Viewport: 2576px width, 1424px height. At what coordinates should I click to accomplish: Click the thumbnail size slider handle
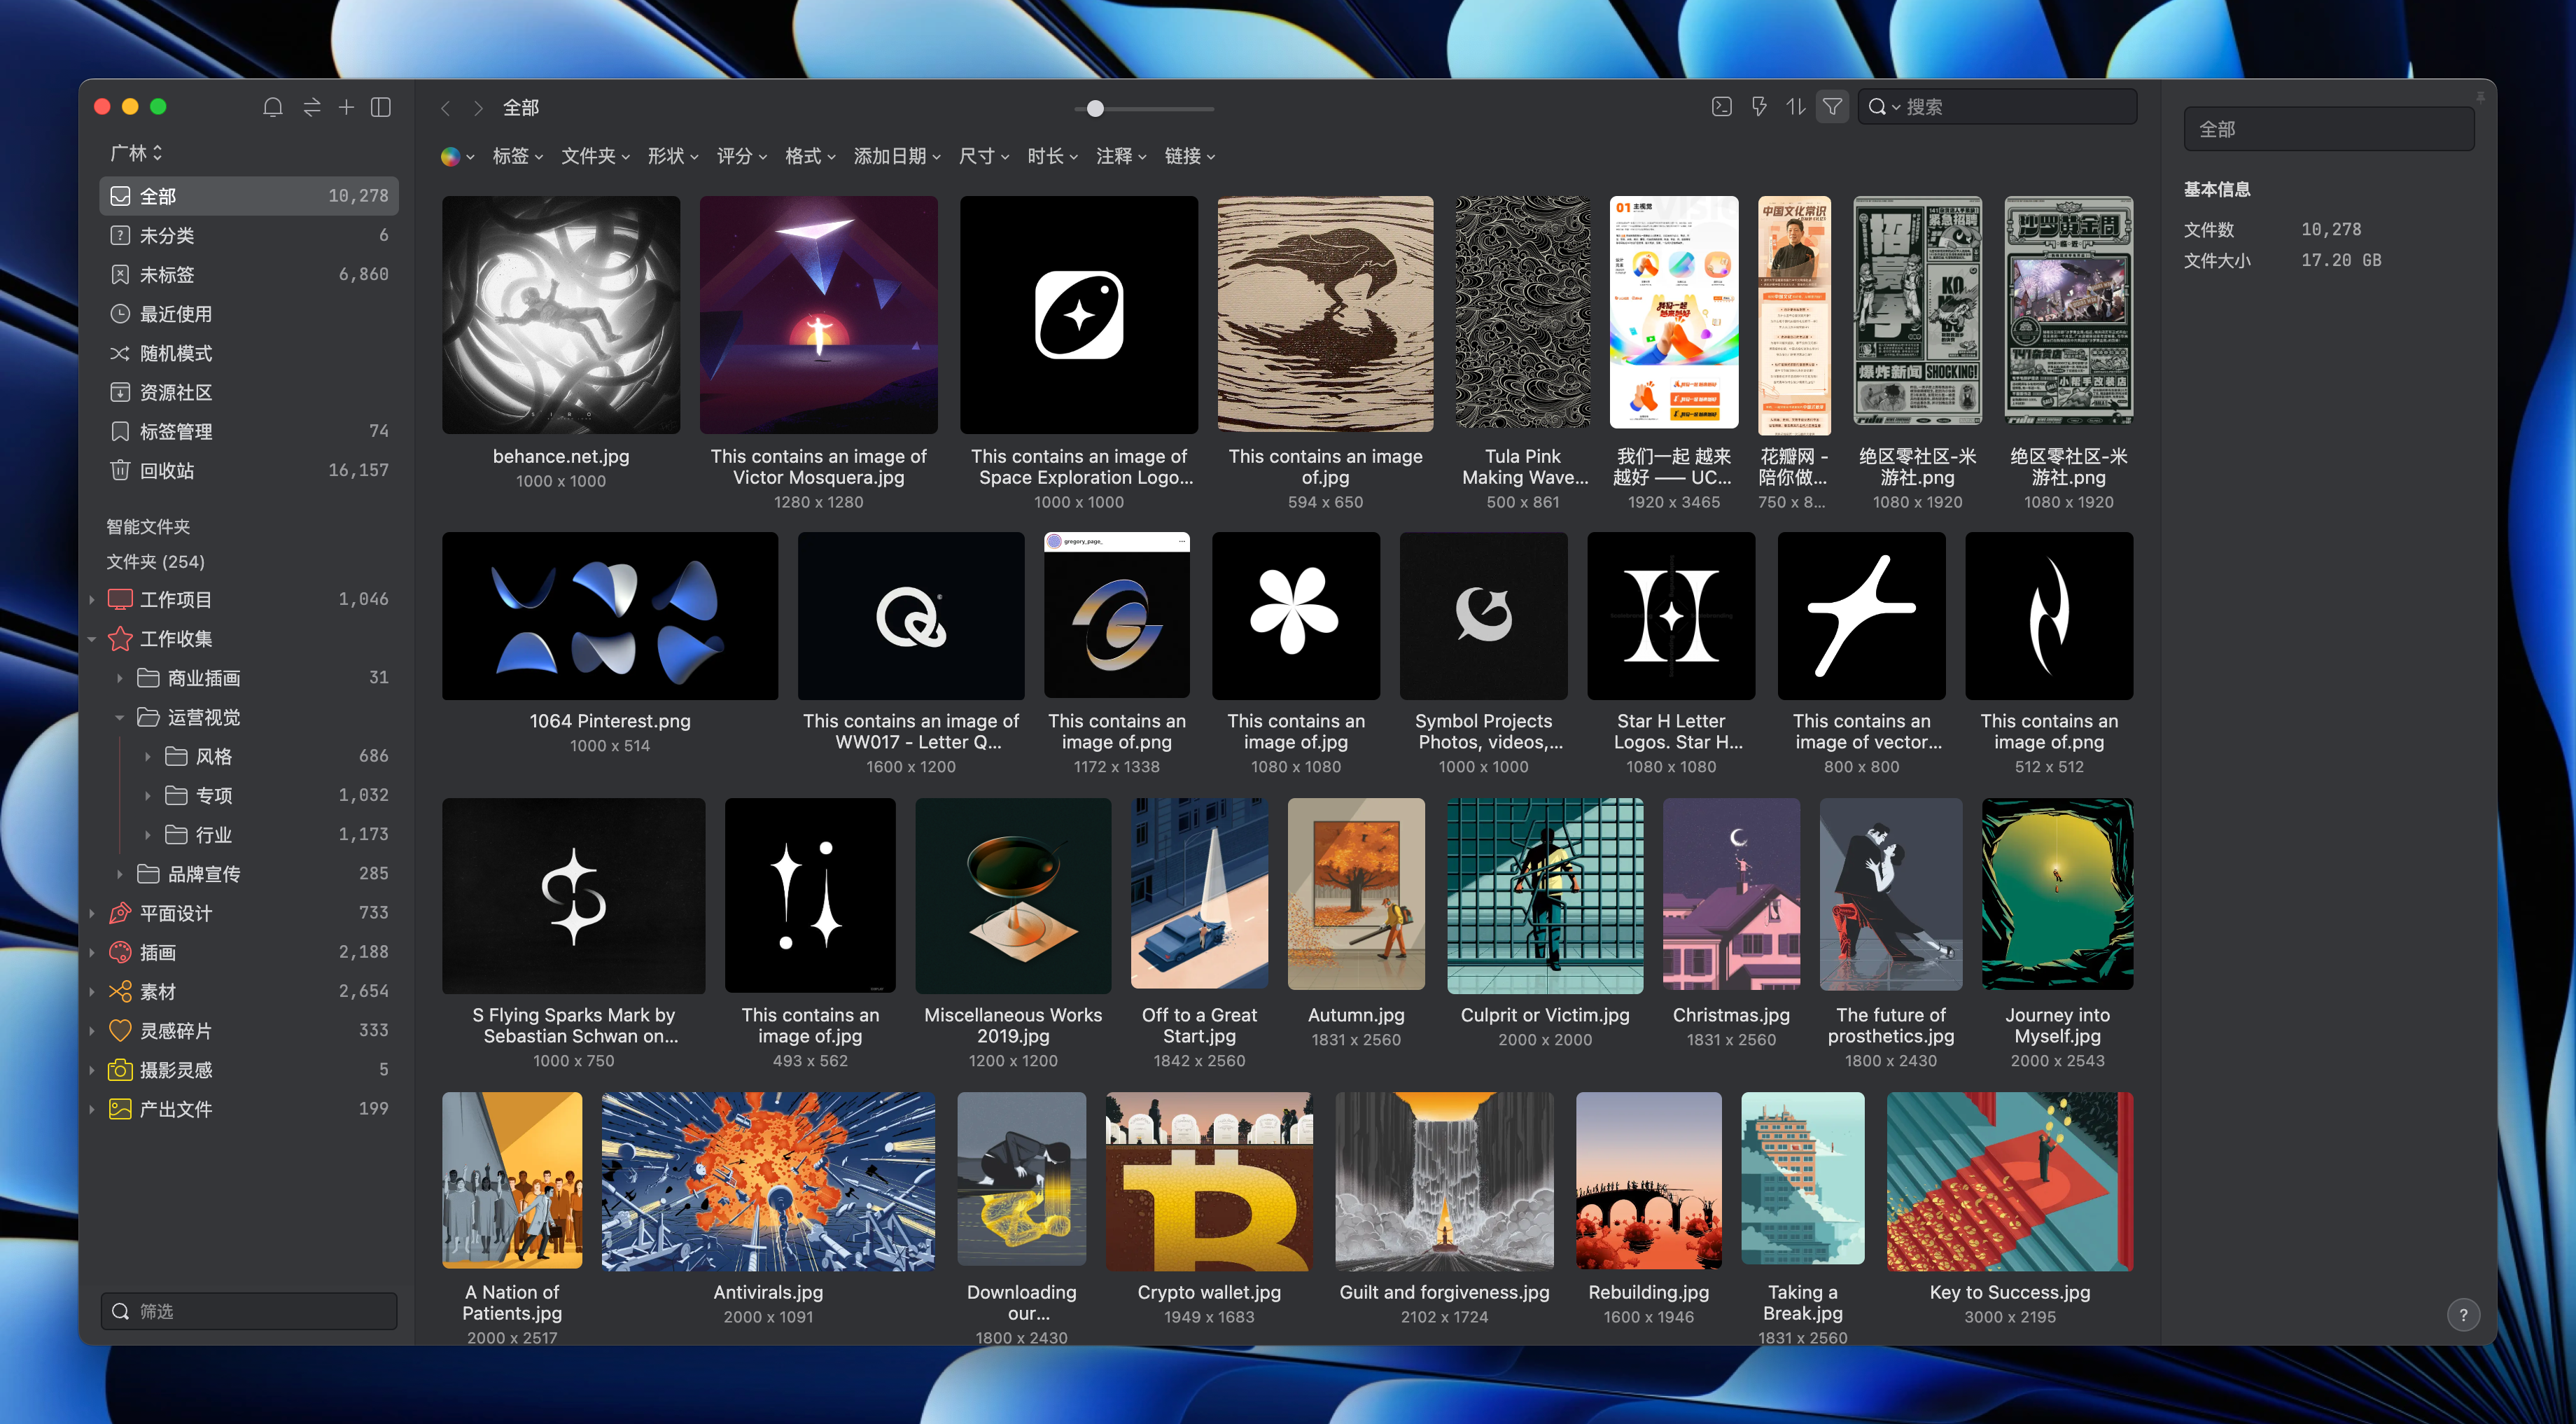1095,108
